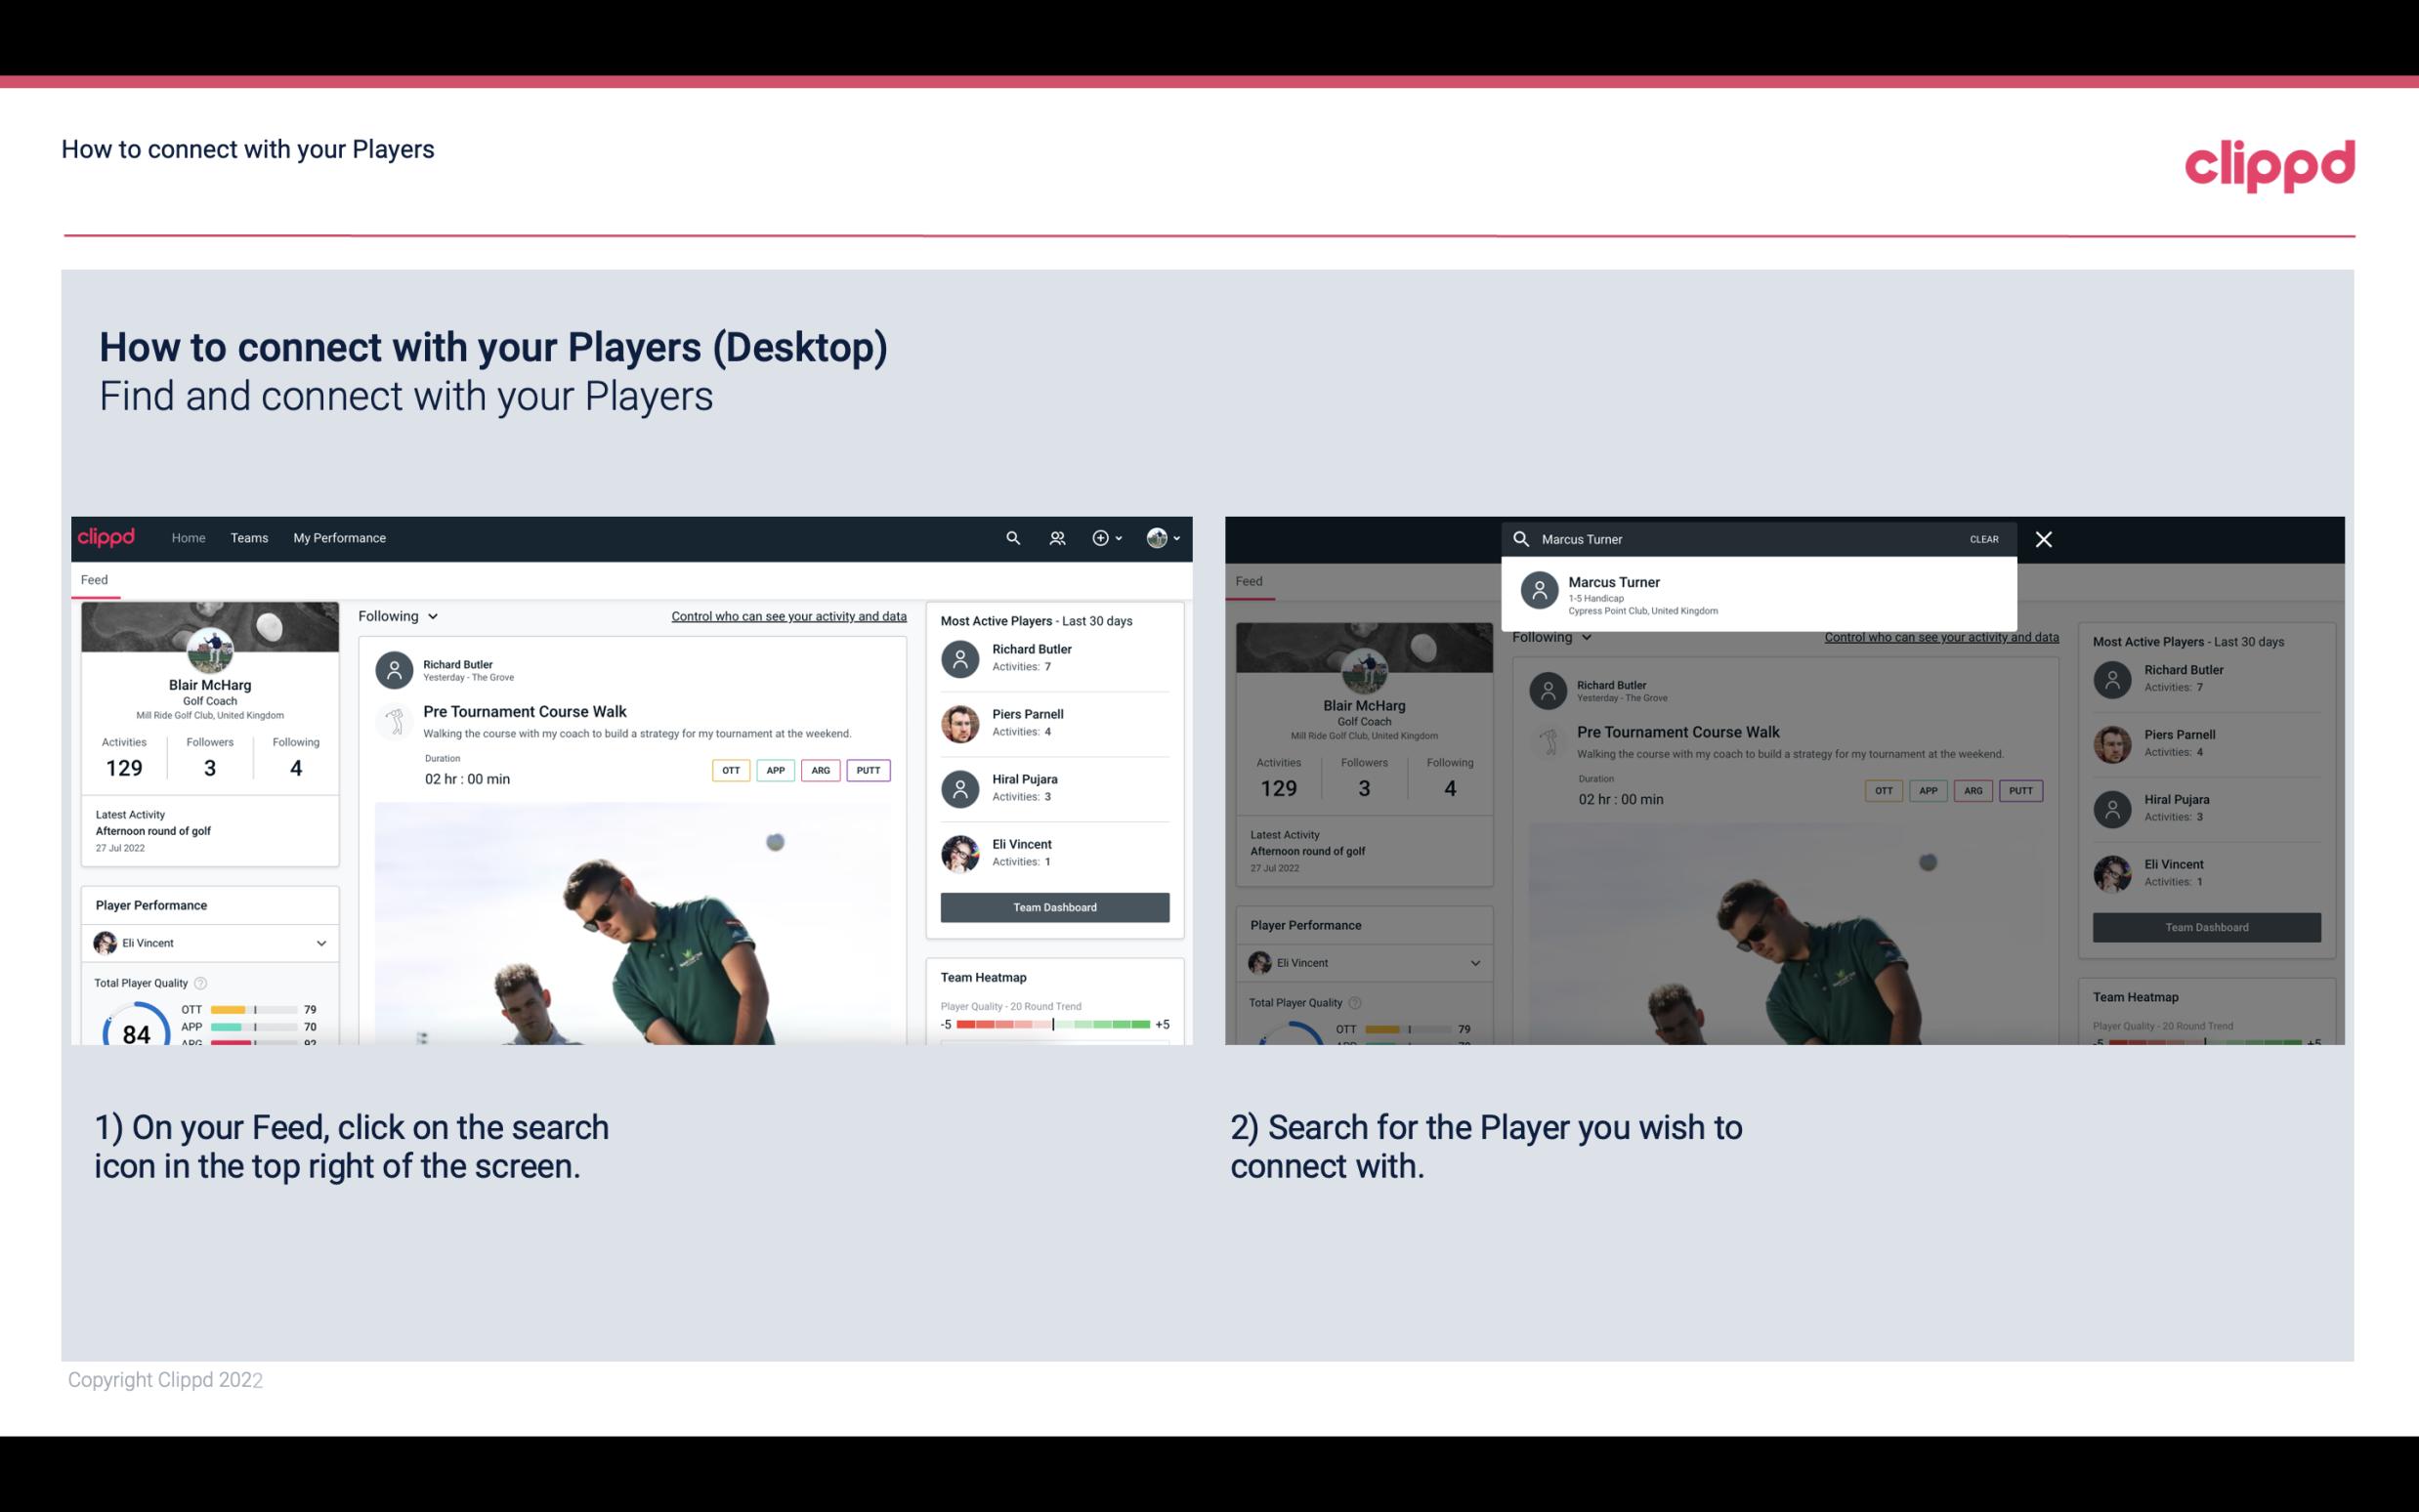
Task: Click the Teams navigation icon
Action: coord(249,538)
